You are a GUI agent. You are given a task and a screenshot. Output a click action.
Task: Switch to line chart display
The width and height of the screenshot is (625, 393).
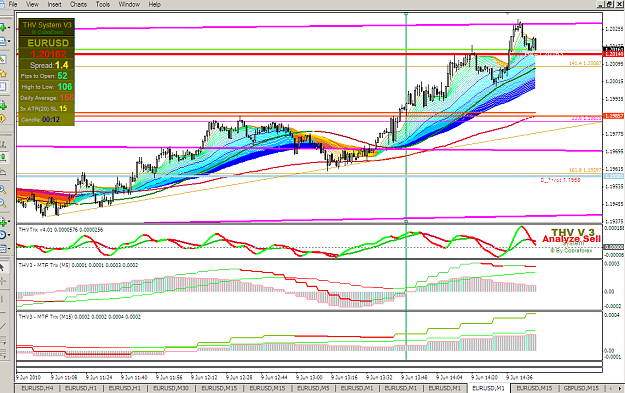point(3,171)
